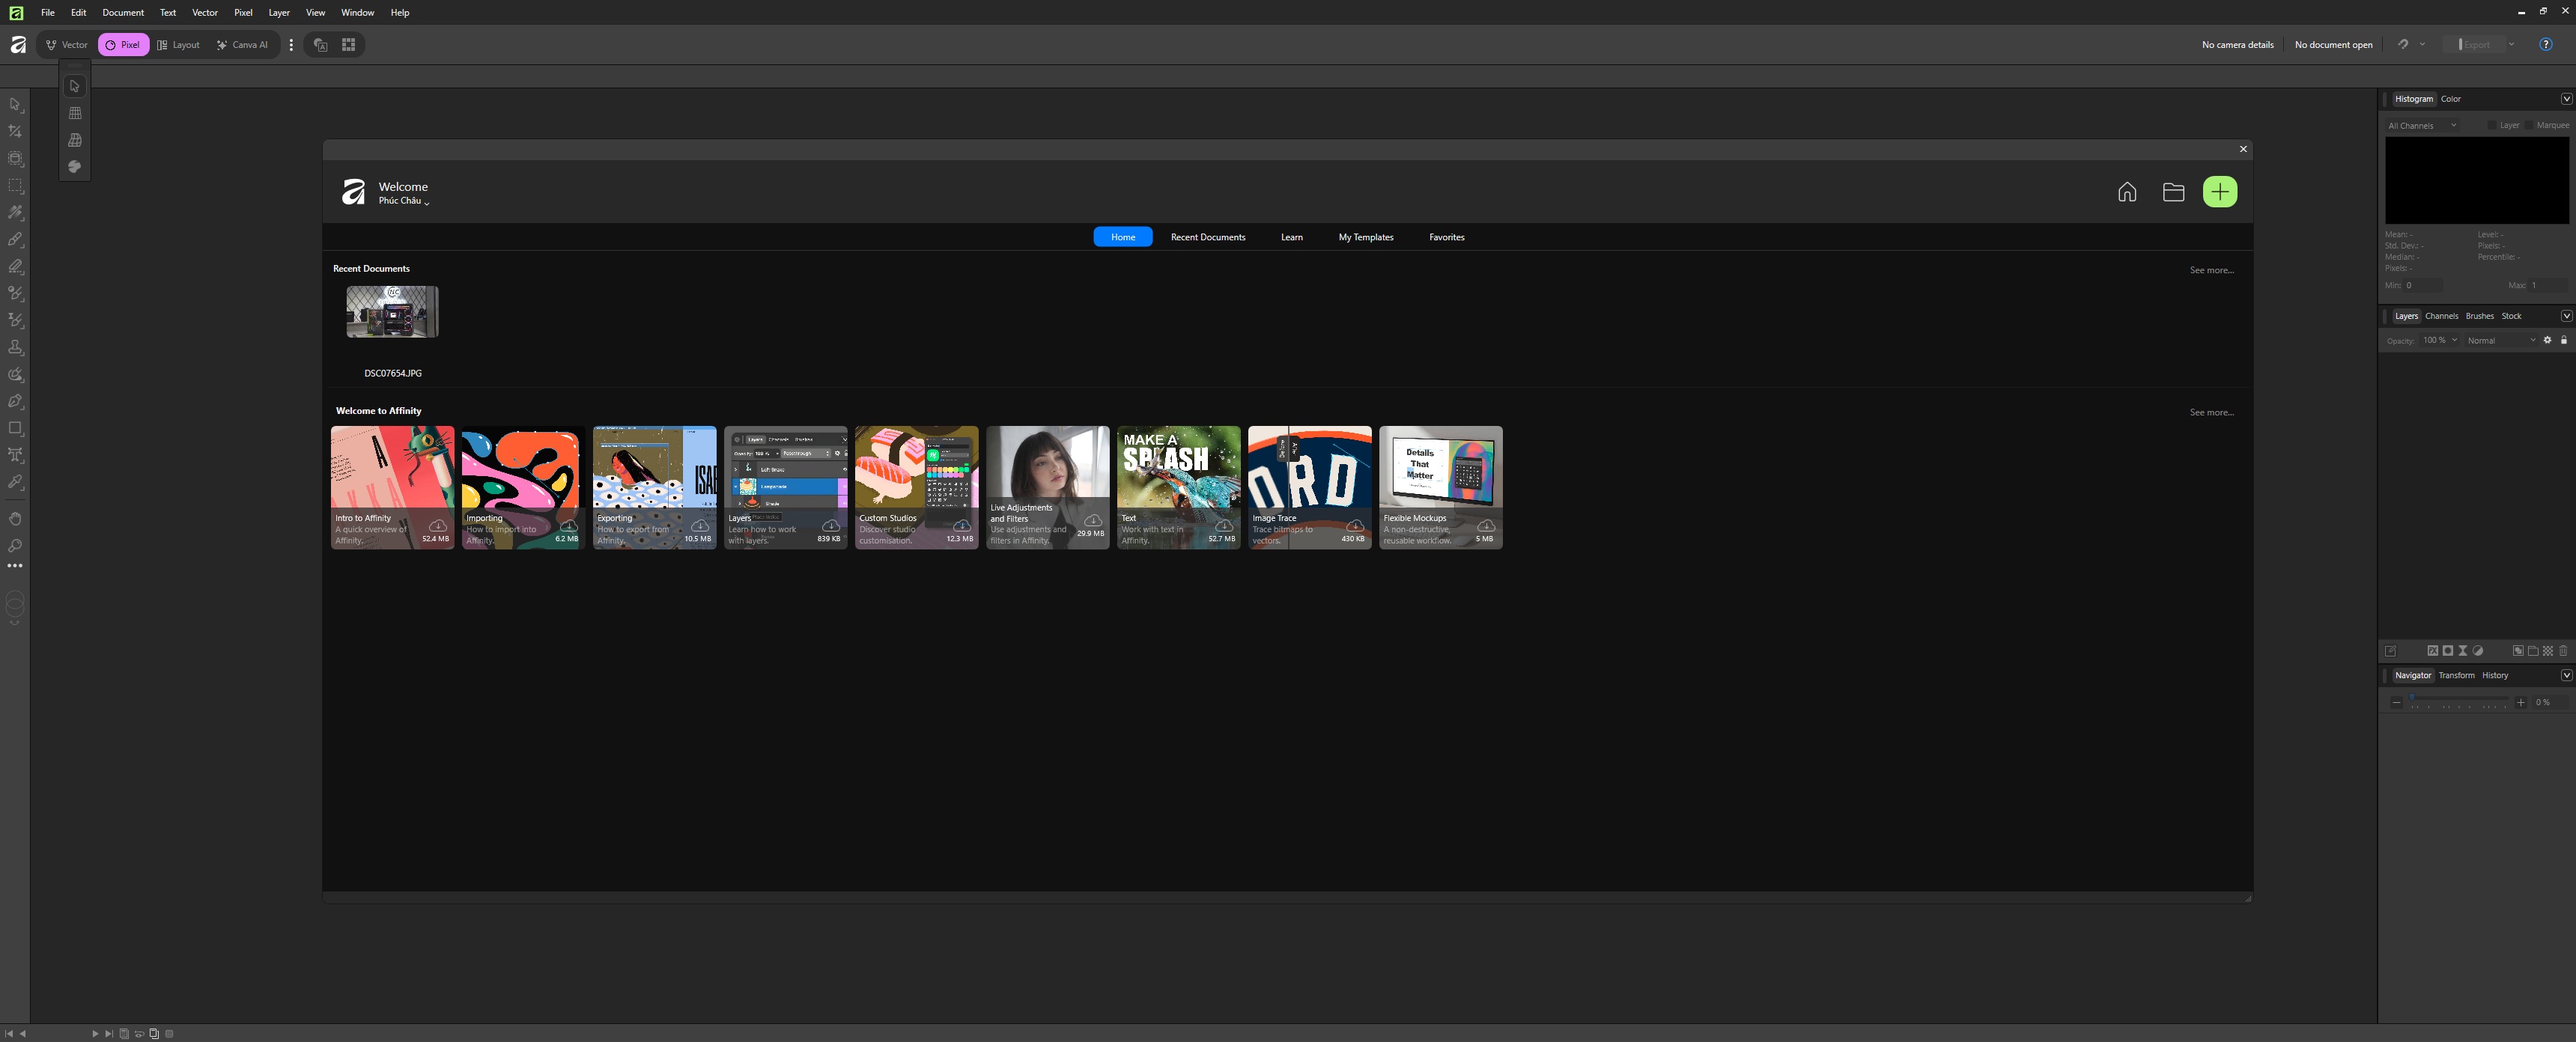Viewport: 2576px width, 1042px height.
Task: Open the Normal blend mode dropdown
Action: [x=2501, y=340]
